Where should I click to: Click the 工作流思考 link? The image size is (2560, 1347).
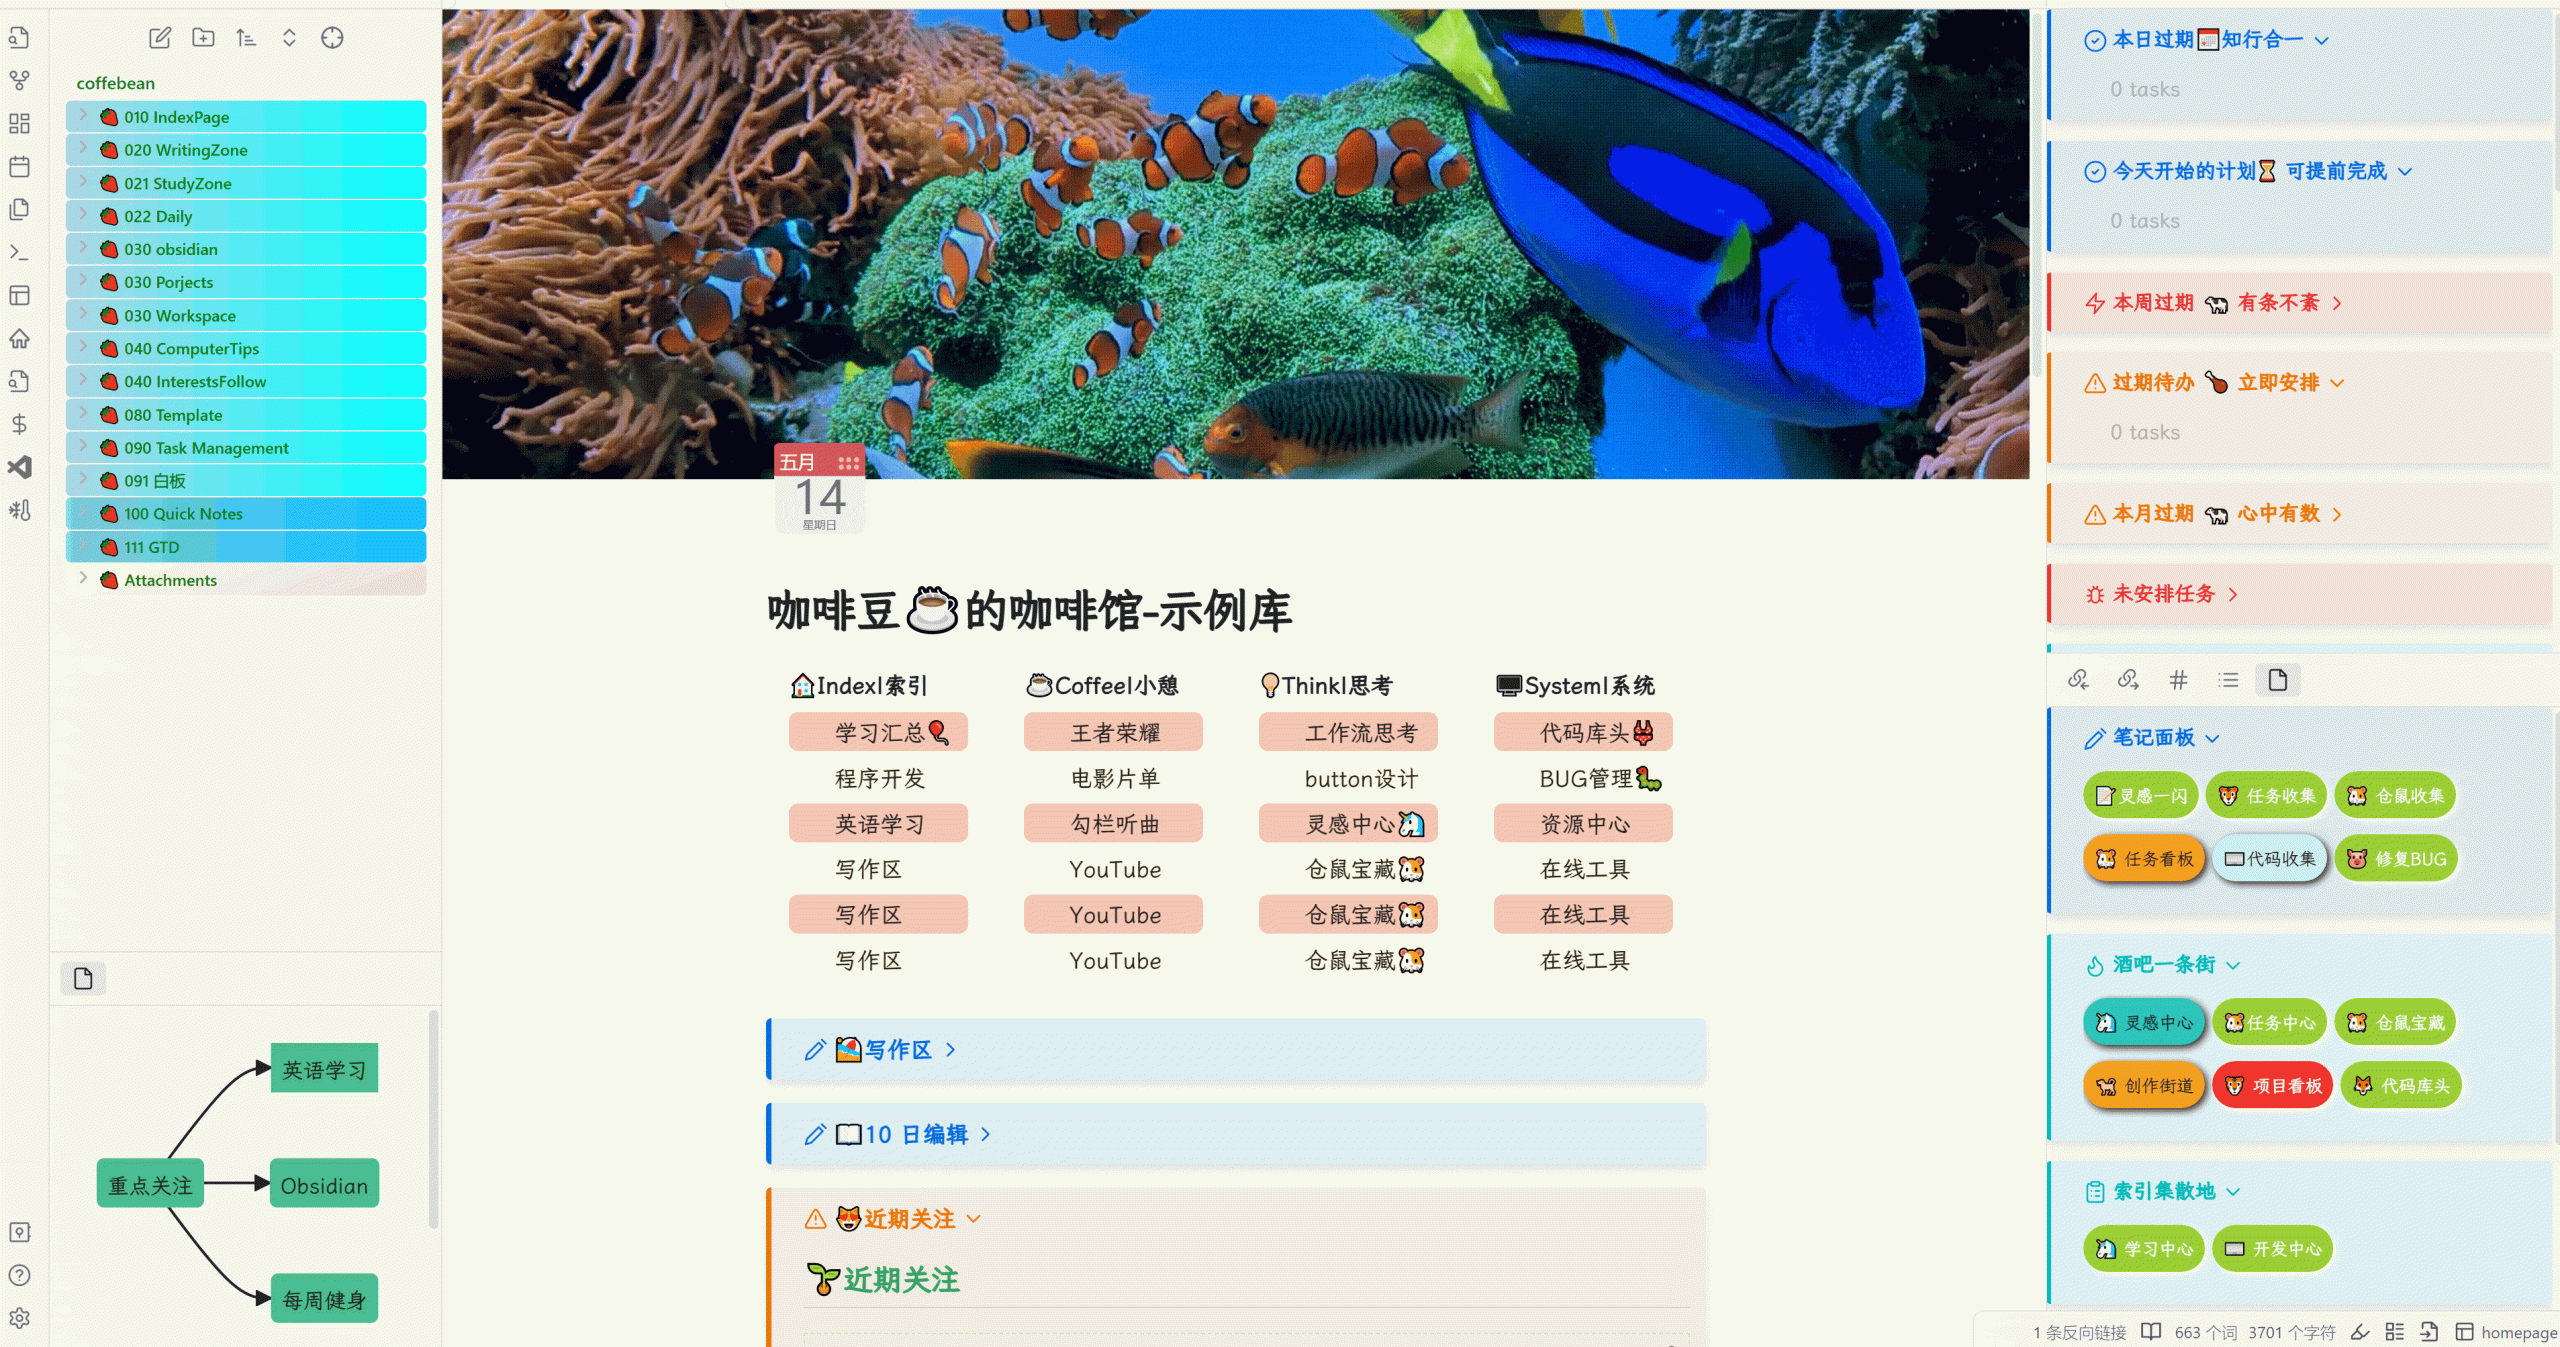(x=1360, y=733)
